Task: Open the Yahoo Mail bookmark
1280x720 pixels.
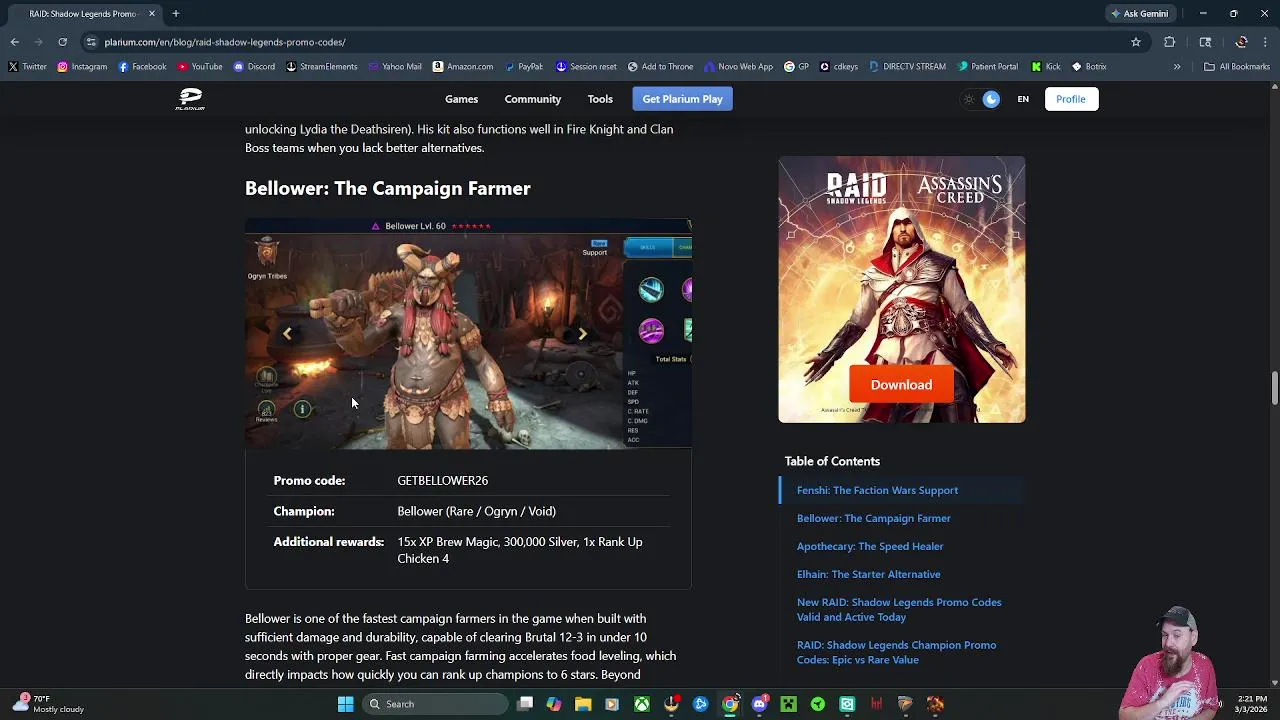Action: [394, 67]
